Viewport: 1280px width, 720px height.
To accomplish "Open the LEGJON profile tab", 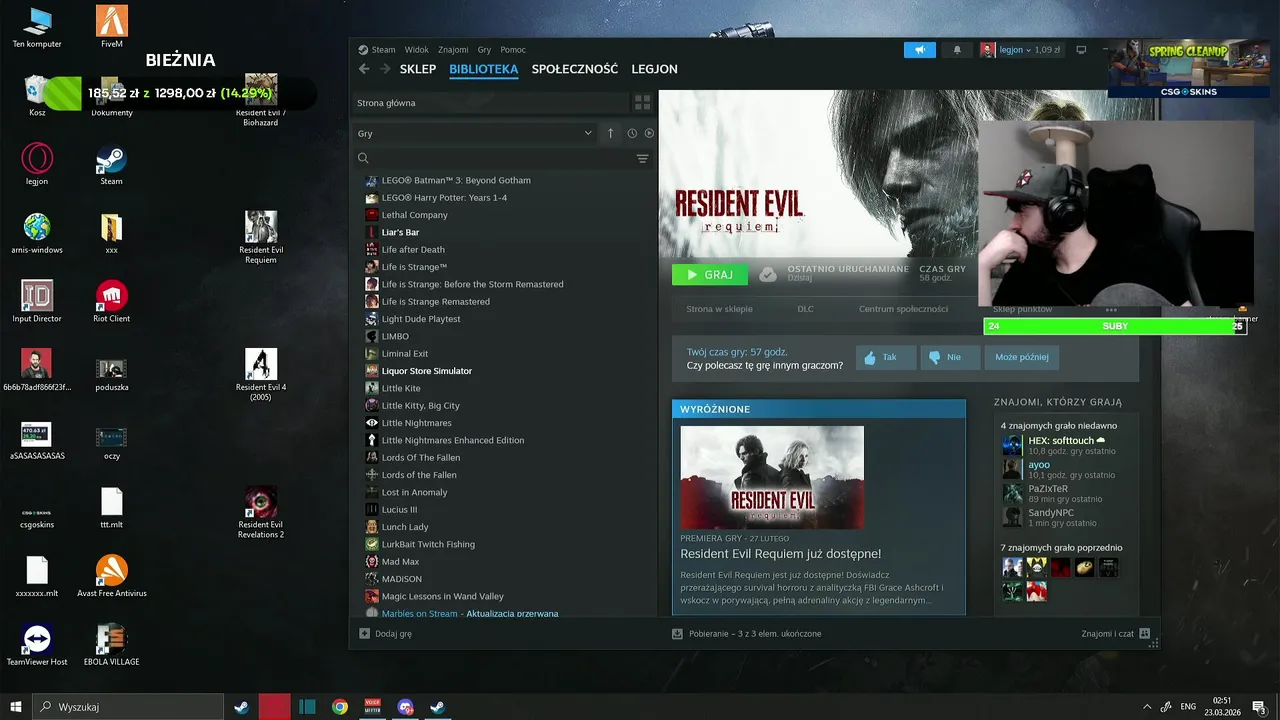I will [x=654, y=69].
